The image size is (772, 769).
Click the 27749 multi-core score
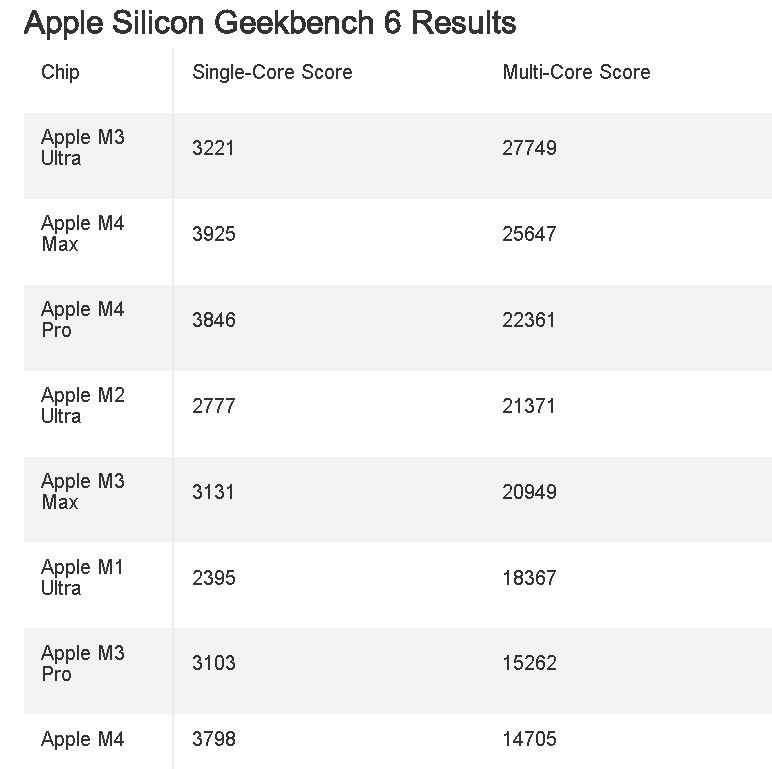(x=529, y=148)
